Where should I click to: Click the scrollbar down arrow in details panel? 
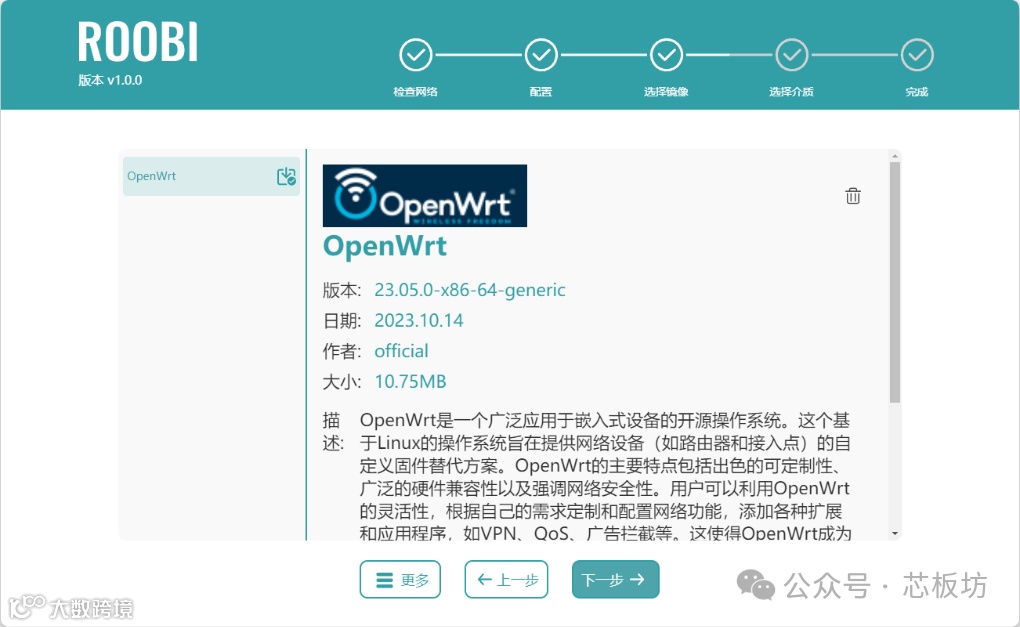895,533
